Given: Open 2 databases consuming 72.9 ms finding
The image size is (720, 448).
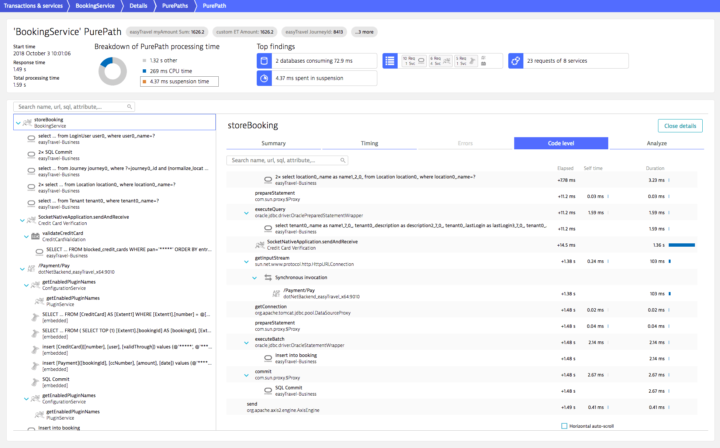Looking at the screenshot, I should [x=317, y=61].
